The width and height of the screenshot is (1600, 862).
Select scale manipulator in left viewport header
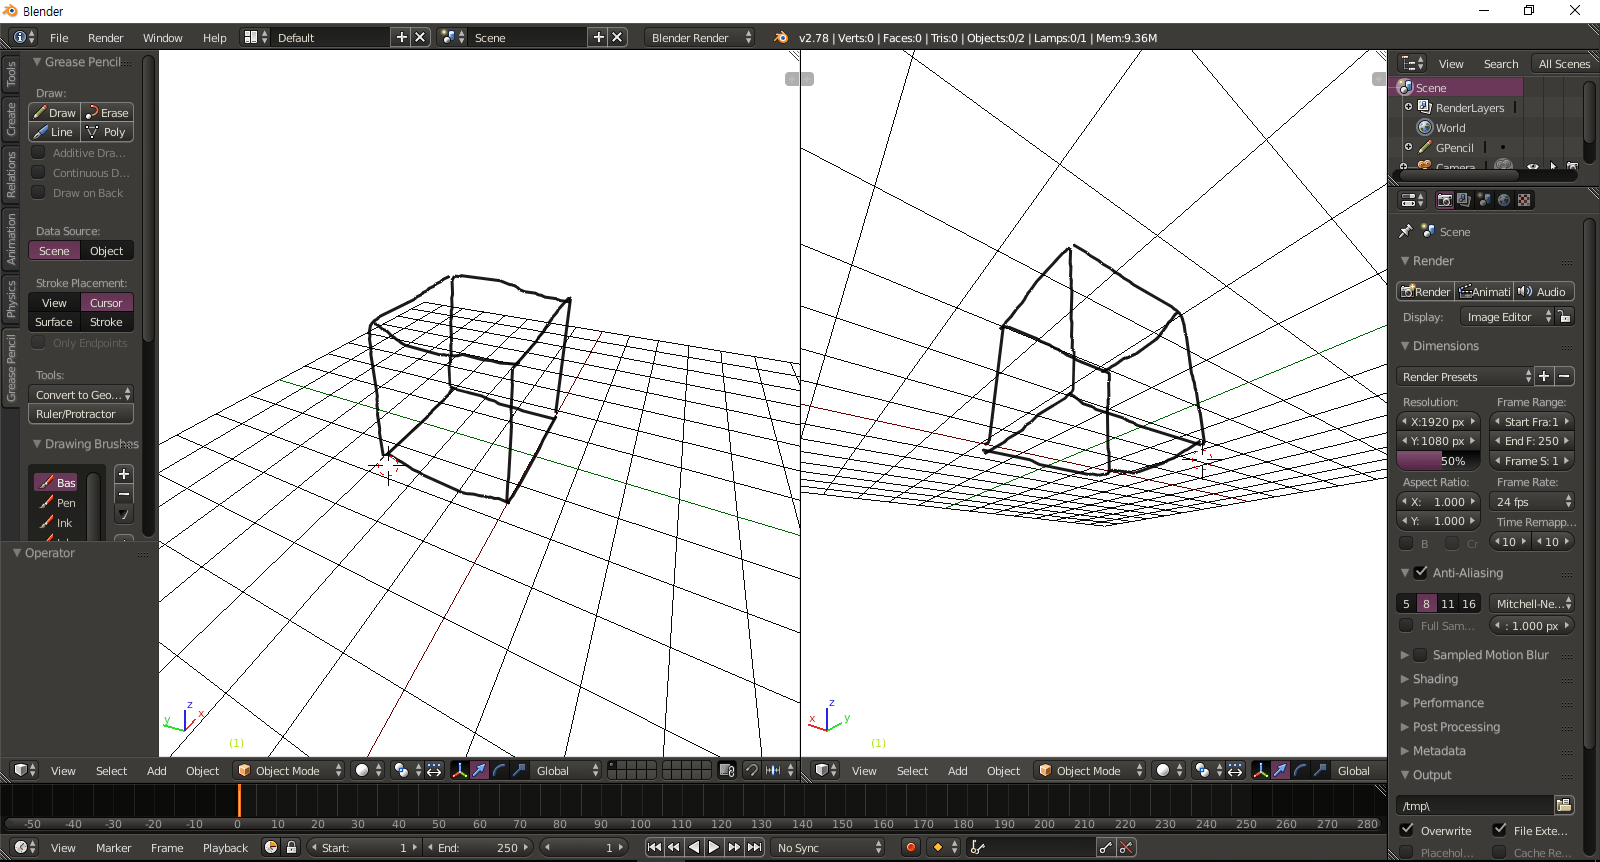pyautogui.click(x=520, y=770)
